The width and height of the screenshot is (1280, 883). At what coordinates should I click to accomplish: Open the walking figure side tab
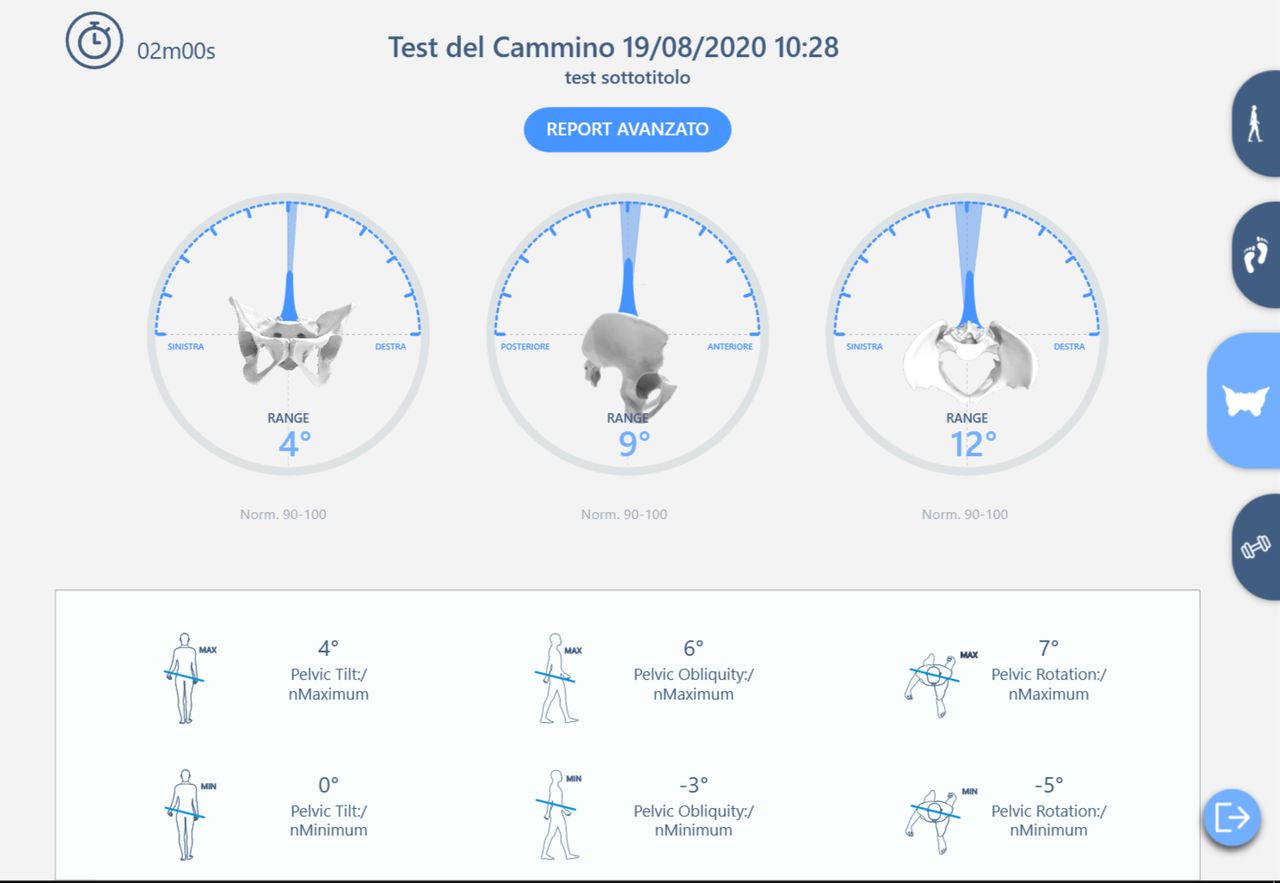1255,124
